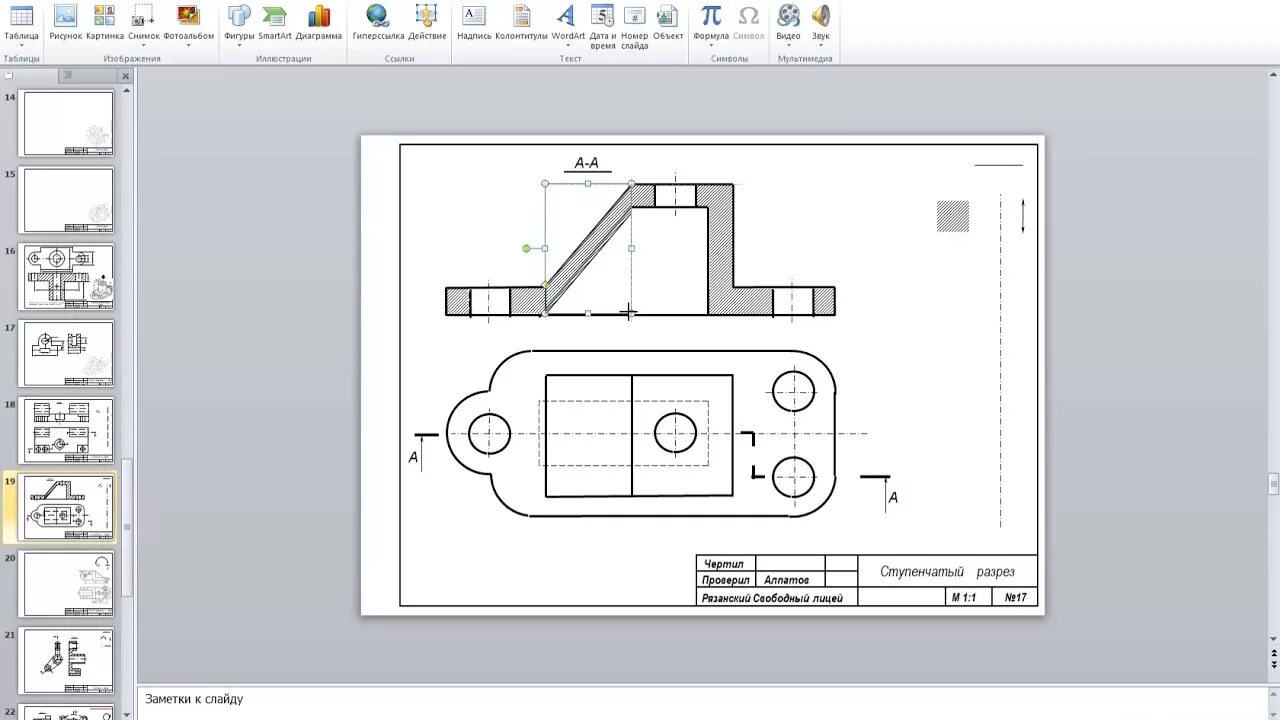The image size is (1280, 720).
Task: Add a Гиперссылка to the selection
Action: (378, 24)
